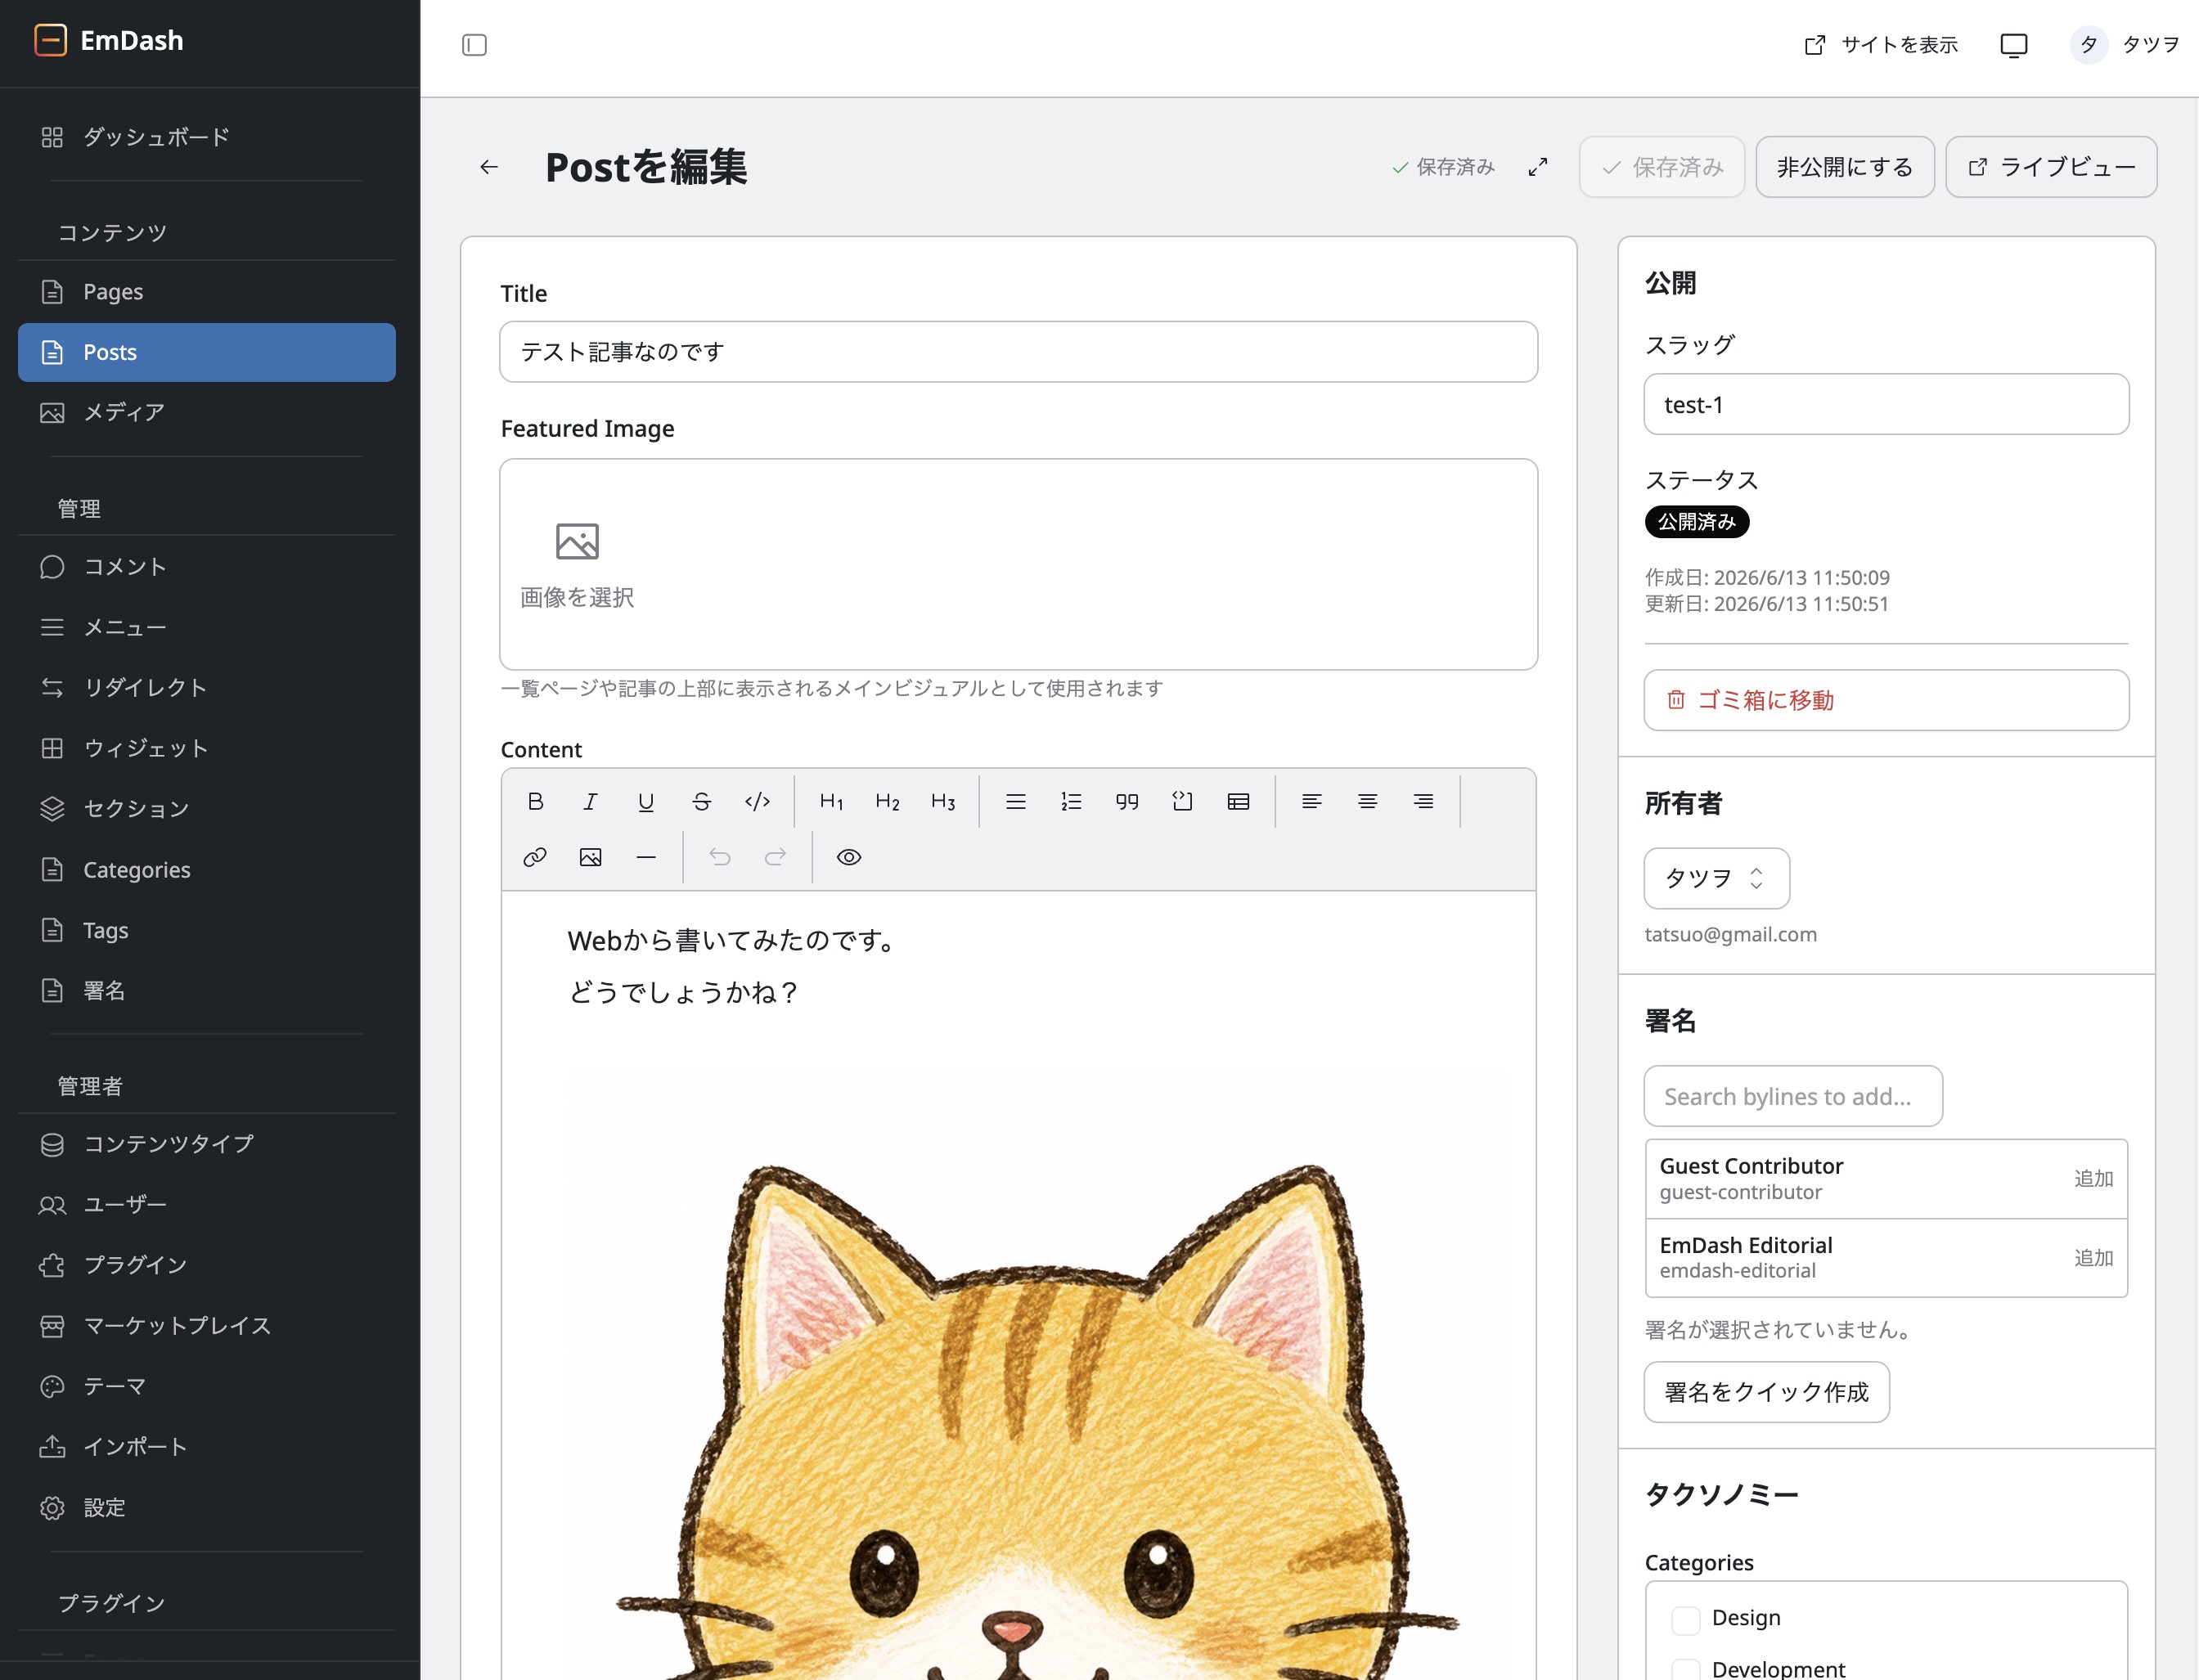This screenshot has width=2199, height=1680.
Task: Insert an image from the editor toolbar
Action: click(x=591, y=857)
